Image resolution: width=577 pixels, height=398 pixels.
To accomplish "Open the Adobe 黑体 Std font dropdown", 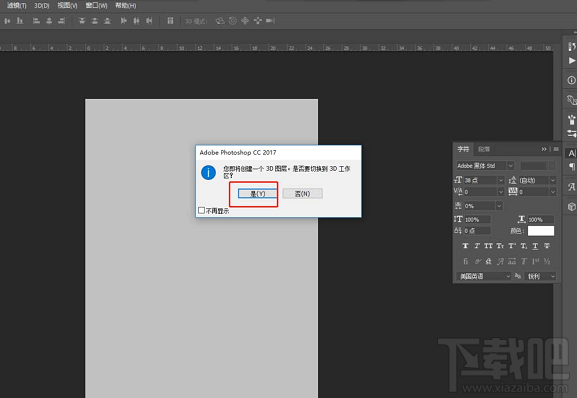I will pos(485,166).
